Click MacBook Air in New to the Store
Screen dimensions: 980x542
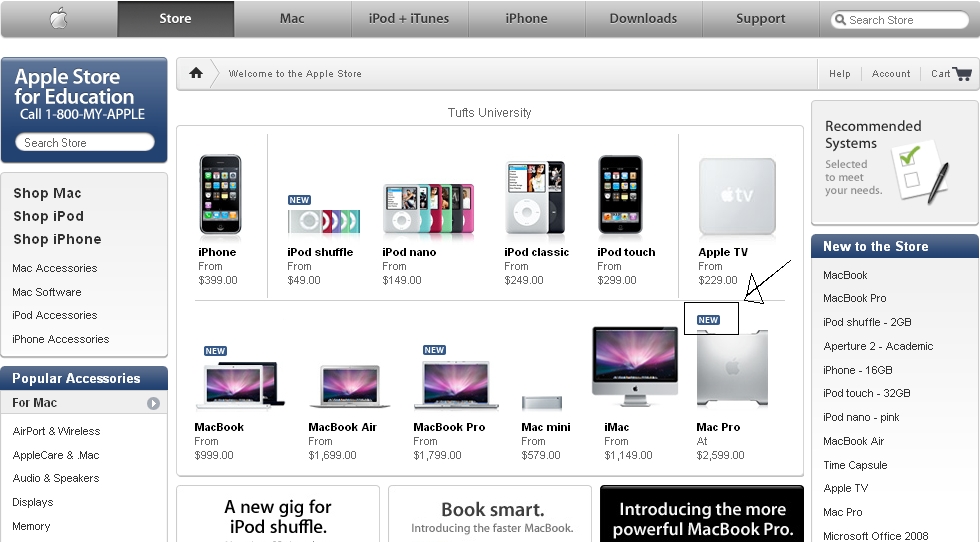tap(854, 441)
